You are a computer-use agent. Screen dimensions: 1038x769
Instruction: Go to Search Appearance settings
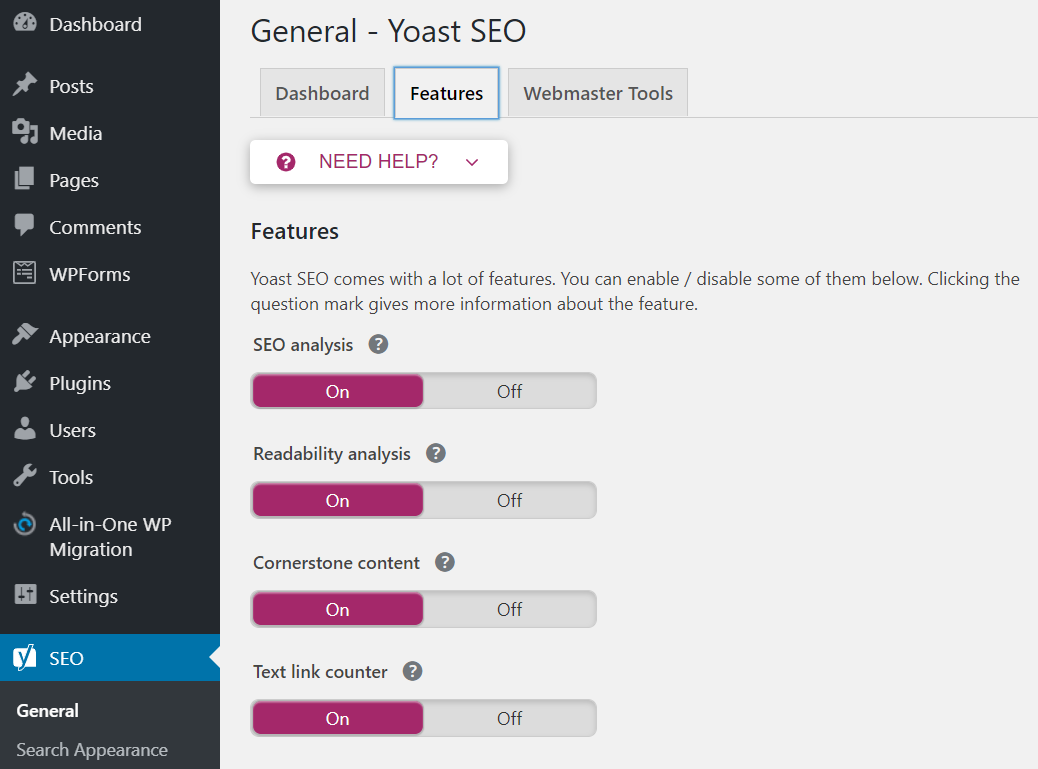(x=89, y=749)
